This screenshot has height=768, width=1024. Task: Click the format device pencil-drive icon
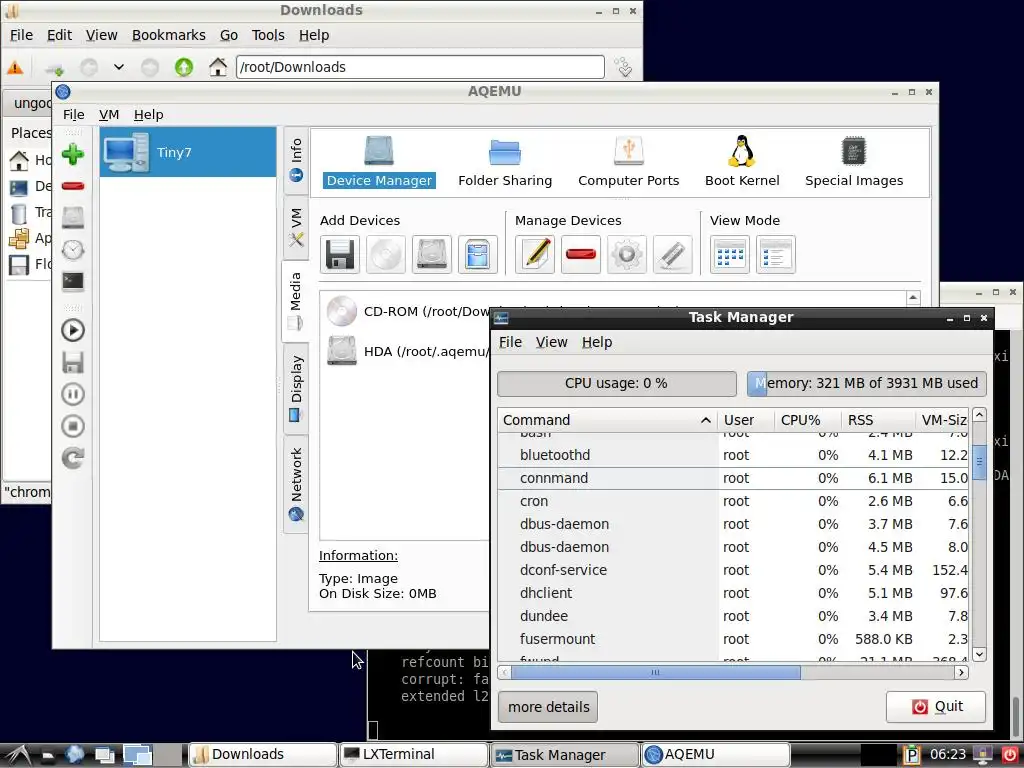click(673, 254)
